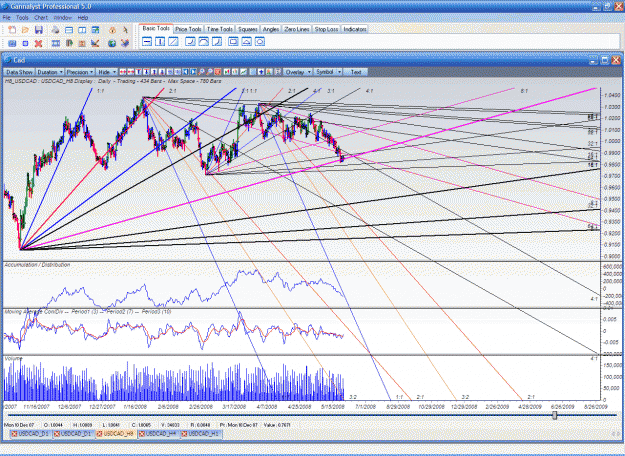Screen dimensions: 625x456
Task: Click the red square icon after the magnifiers
Action: click(218, 72)
